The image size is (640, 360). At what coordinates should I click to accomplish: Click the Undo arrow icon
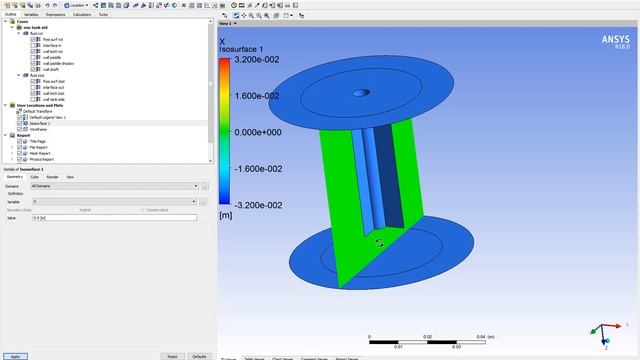coord(47,5)
